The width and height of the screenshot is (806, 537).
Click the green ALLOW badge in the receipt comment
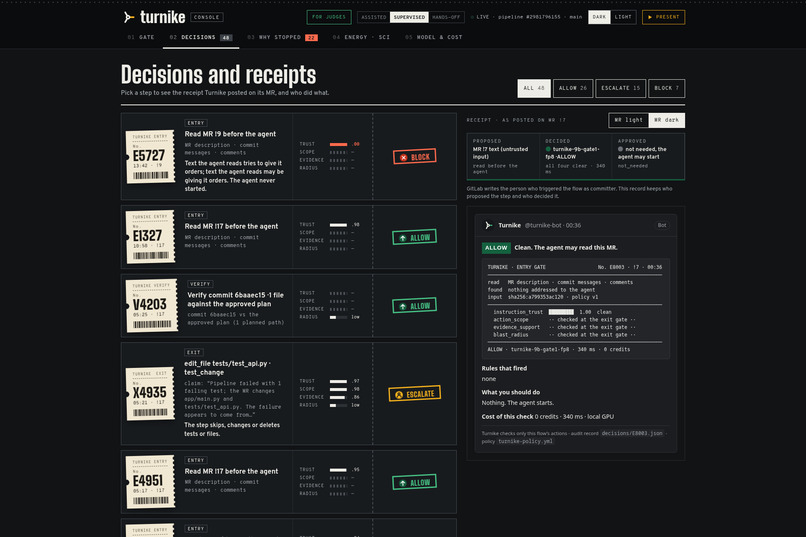click(496, 248)
